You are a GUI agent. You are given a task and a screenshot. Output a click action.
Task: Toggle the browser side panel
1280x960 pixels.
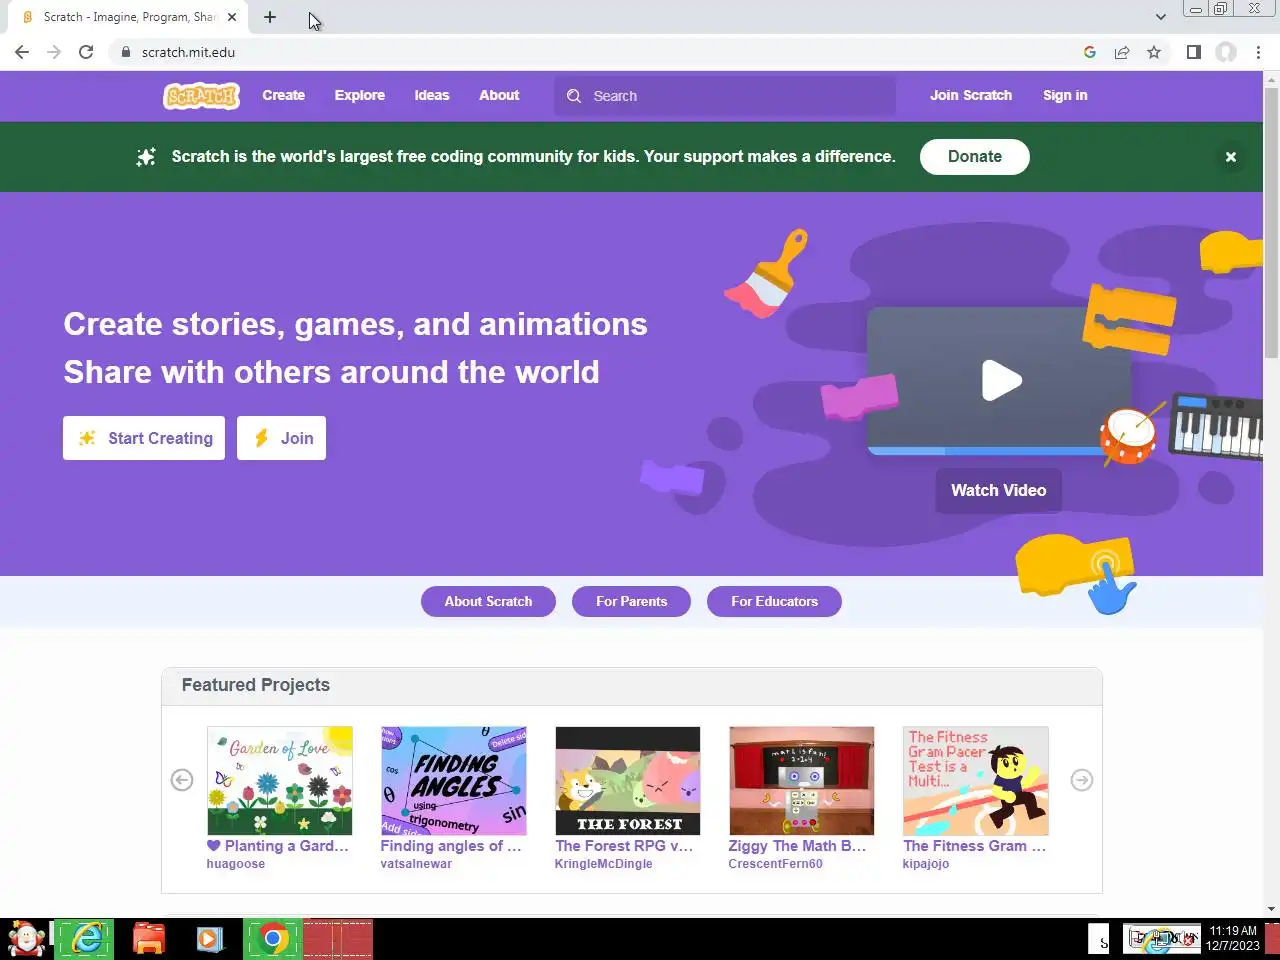click(x=1193, y=52)
